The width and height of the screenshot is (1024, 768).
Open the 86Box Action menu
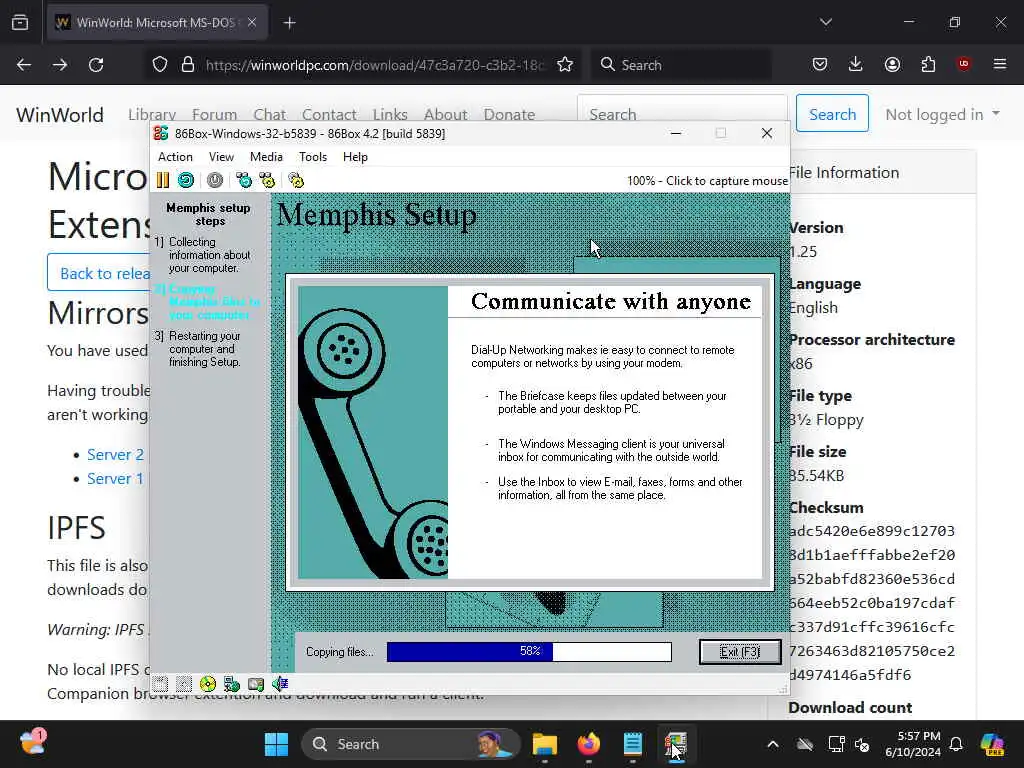coord(175,157)
